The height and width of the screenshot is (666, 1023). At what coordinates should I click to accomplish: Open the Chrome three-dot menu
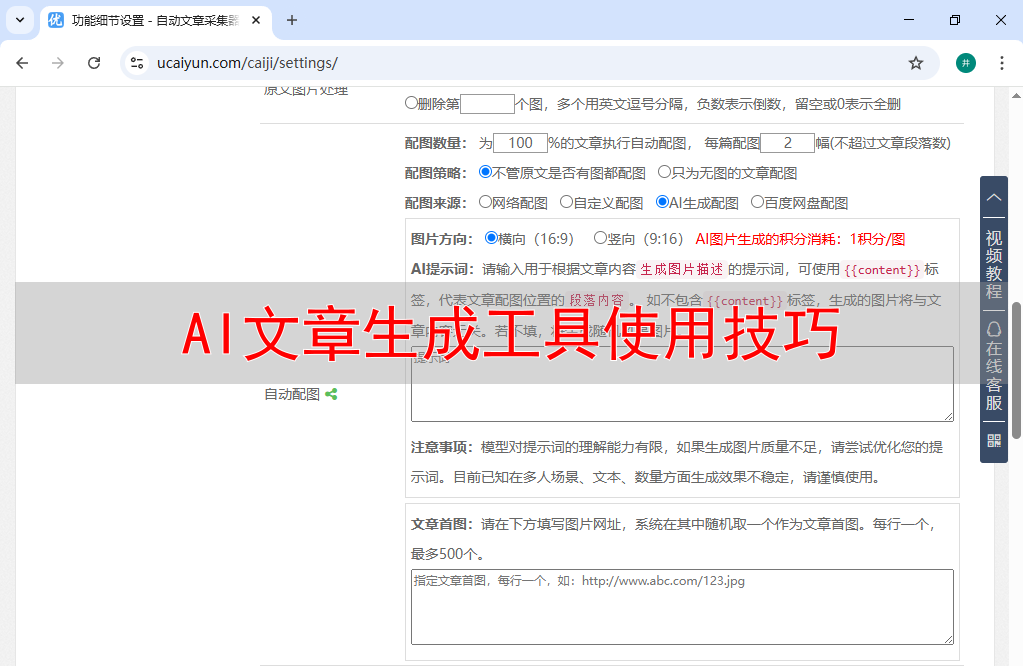point(1001,63)
